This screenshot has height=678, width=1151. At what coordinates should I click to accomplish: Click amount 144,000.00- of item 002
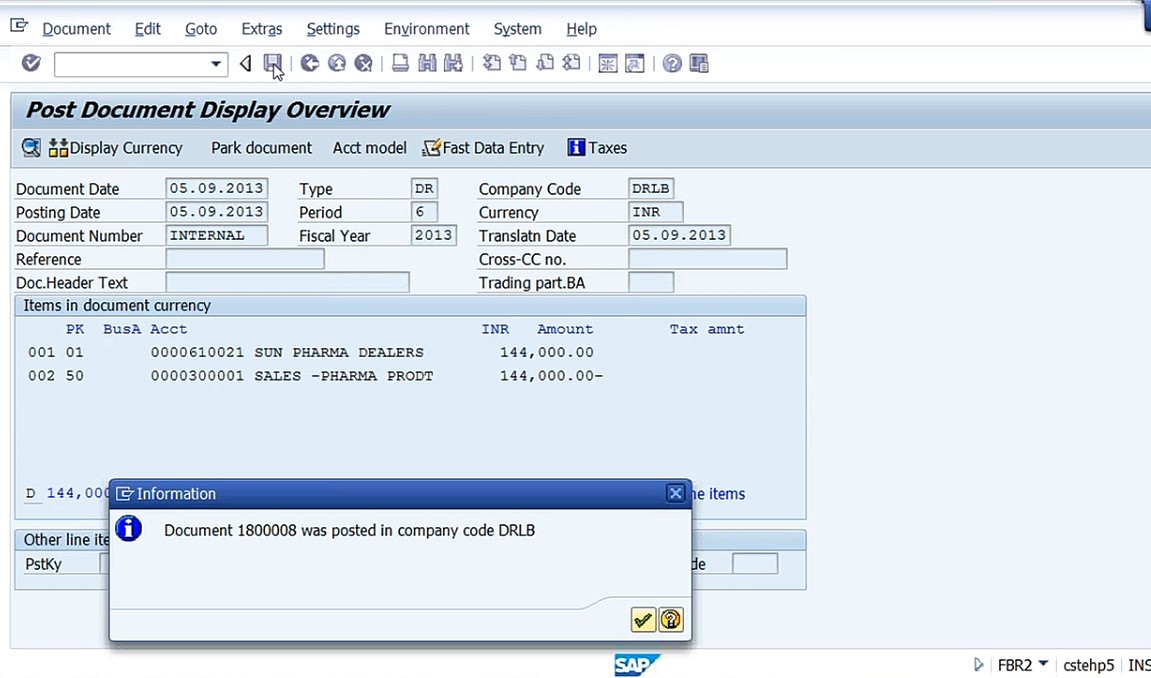[x=551, y=376]
